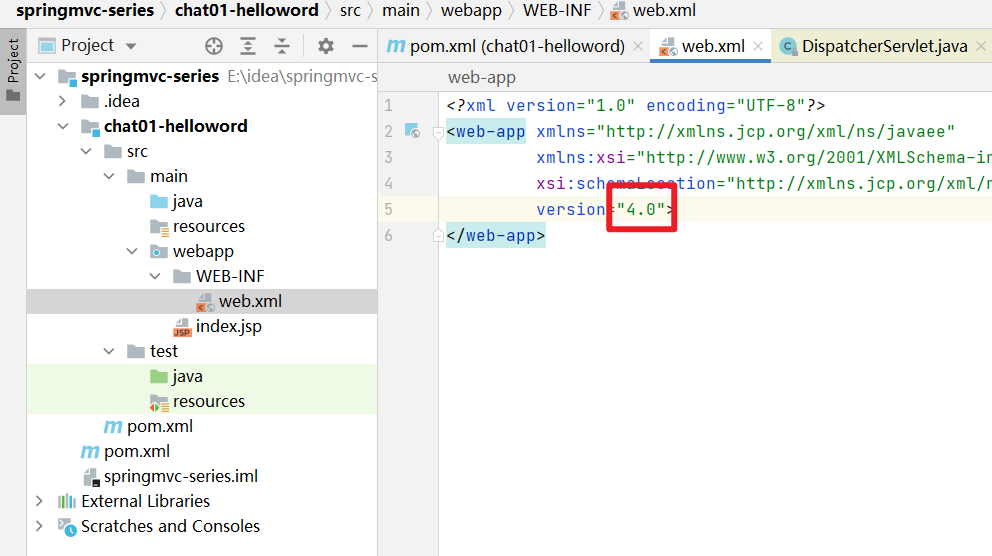
Task: Collapse the springmvc-series root node
Action: (40, 77)
